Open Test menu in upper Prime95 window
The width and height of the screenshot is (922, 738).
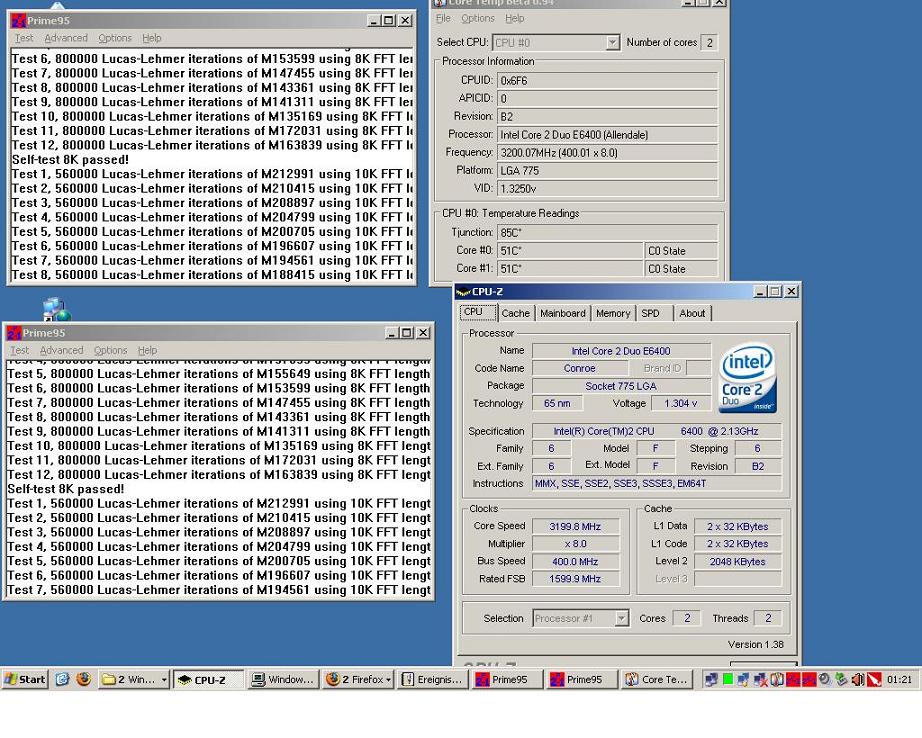pos(24,38)
